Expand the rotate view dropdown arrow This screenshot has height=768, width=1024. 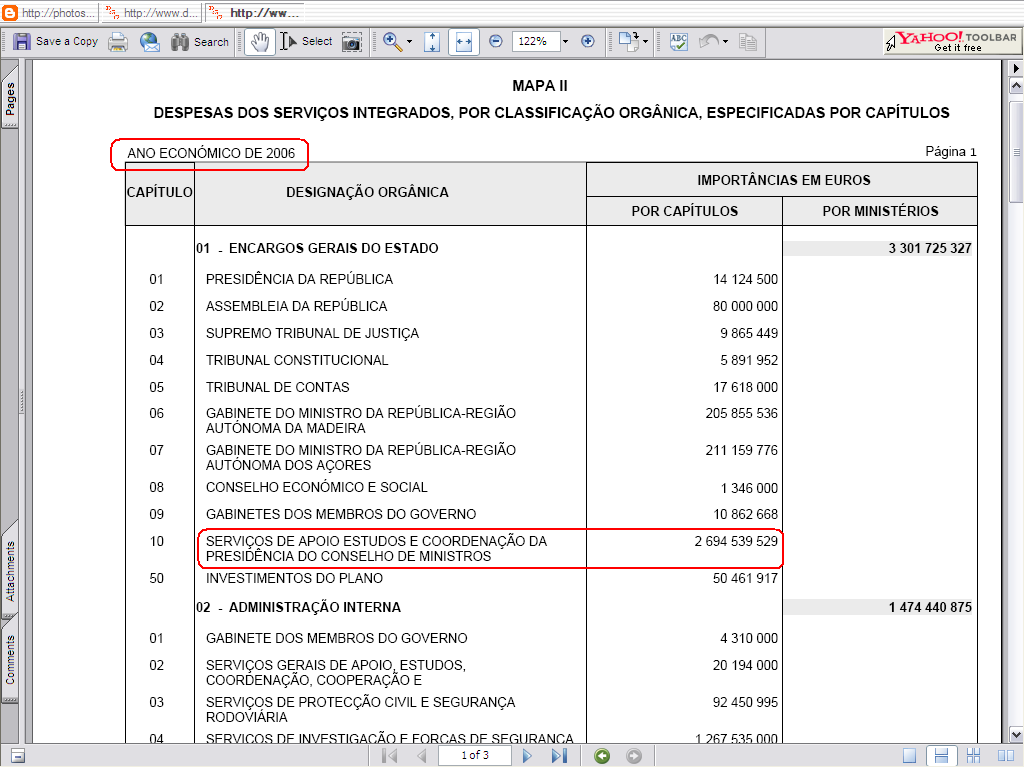(x=645, y=42)
